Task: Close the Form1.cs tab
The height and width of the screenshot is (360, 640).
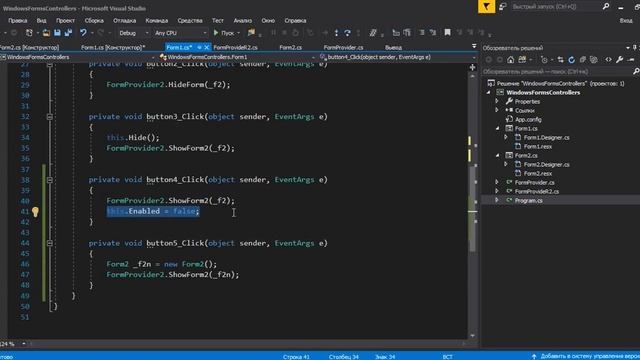Action: [207, 47]
